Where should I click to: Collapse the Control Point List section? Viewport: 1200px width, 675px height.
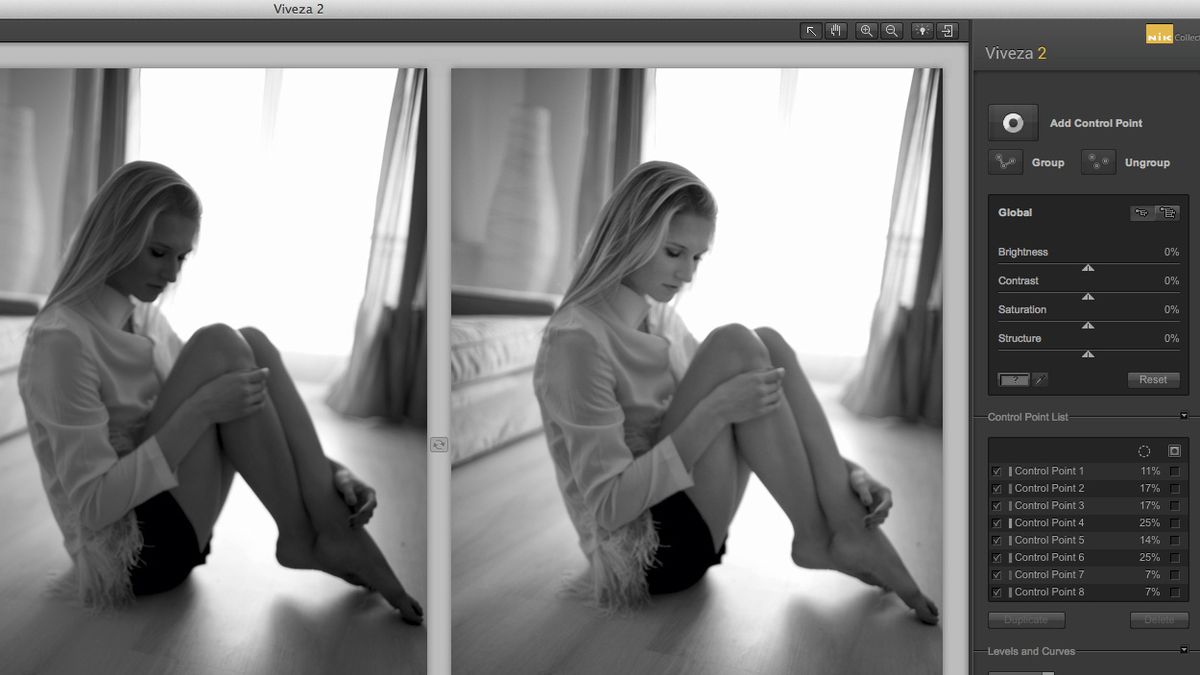pyautogui.click(x=1184, y=416)
